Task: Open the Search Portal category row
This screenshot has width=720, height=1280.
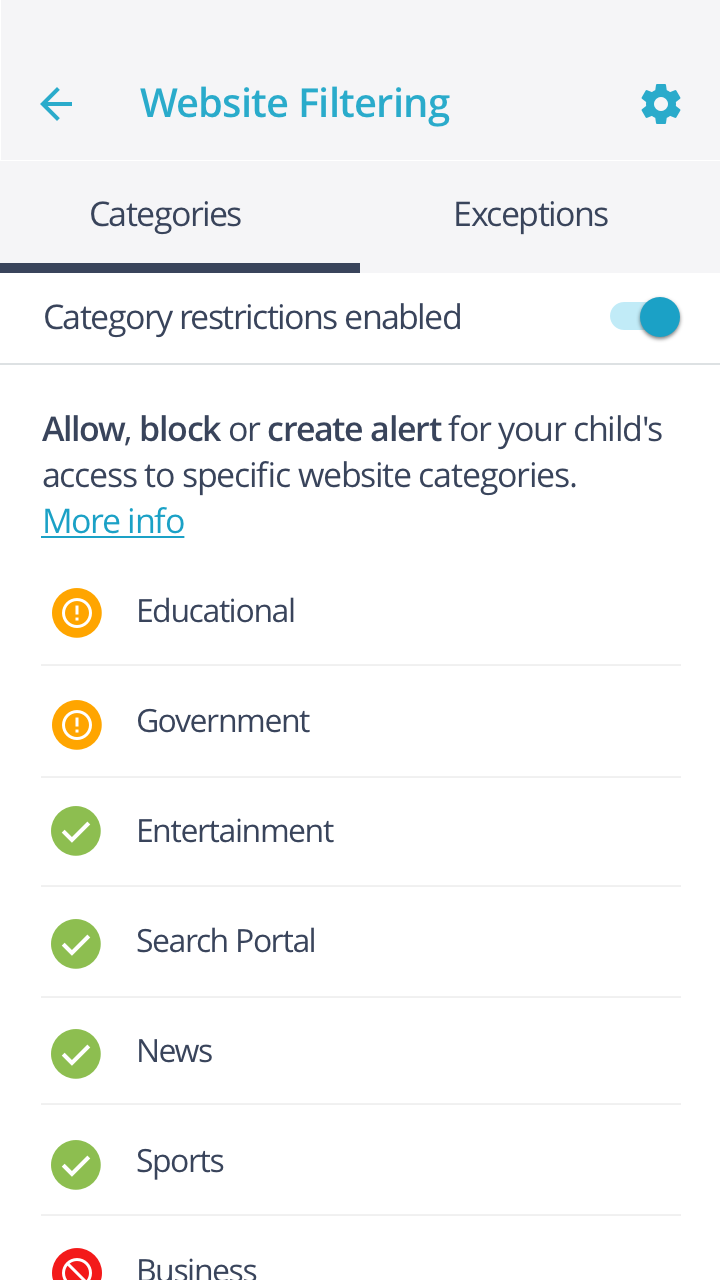Action: click(x=360, y=941)
